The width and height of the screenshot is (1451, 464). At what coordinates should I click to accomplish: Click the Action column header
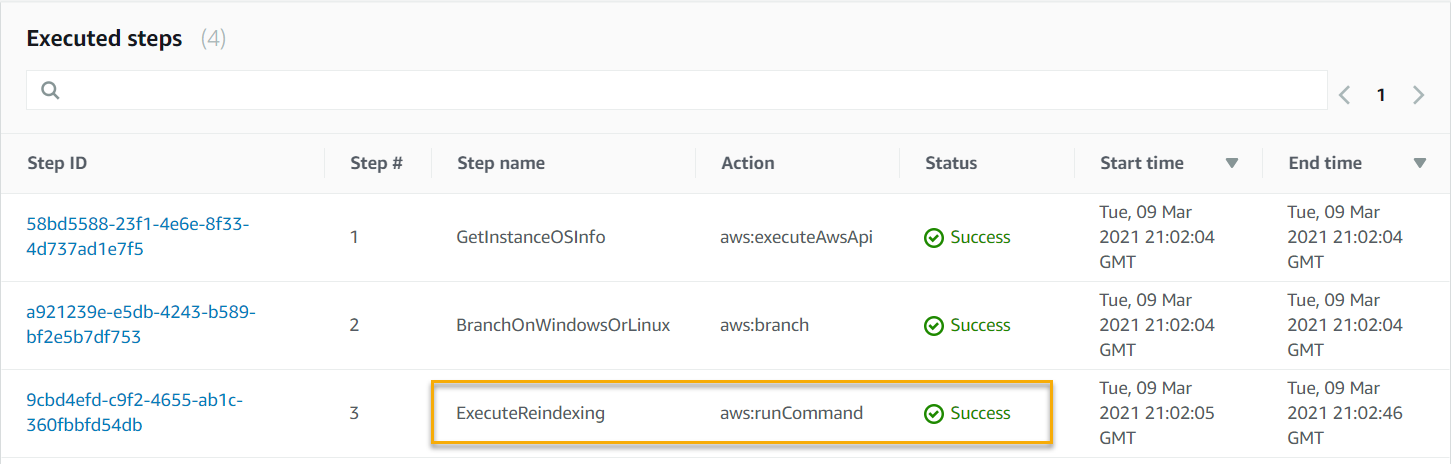[x=748, y=163]
